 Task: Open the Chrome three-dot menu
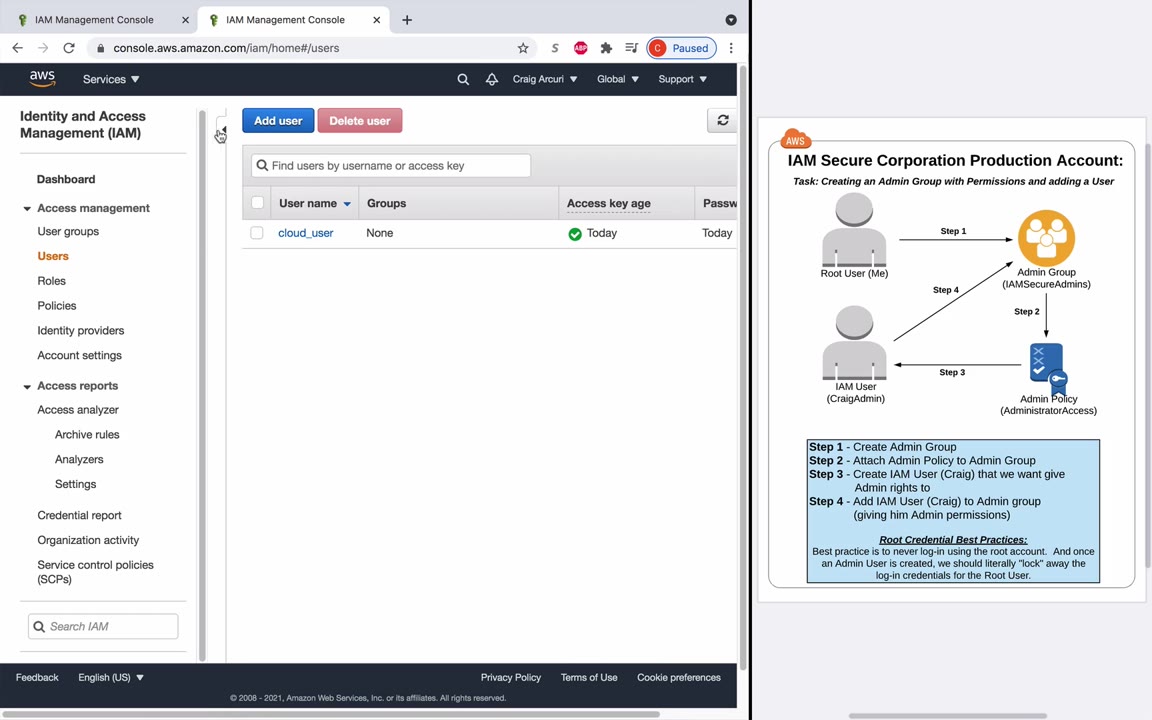731,48
